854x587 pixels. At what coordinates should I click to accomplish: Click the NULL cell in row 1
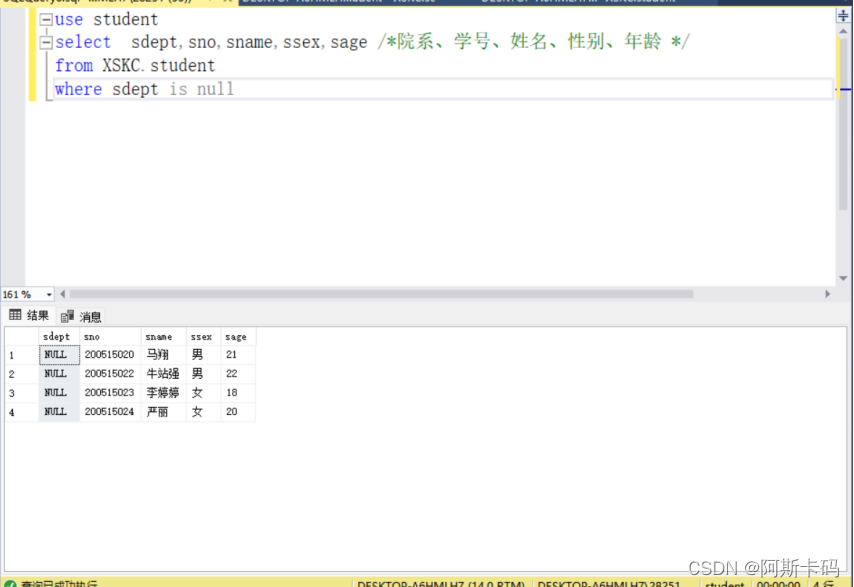[59, 355]
